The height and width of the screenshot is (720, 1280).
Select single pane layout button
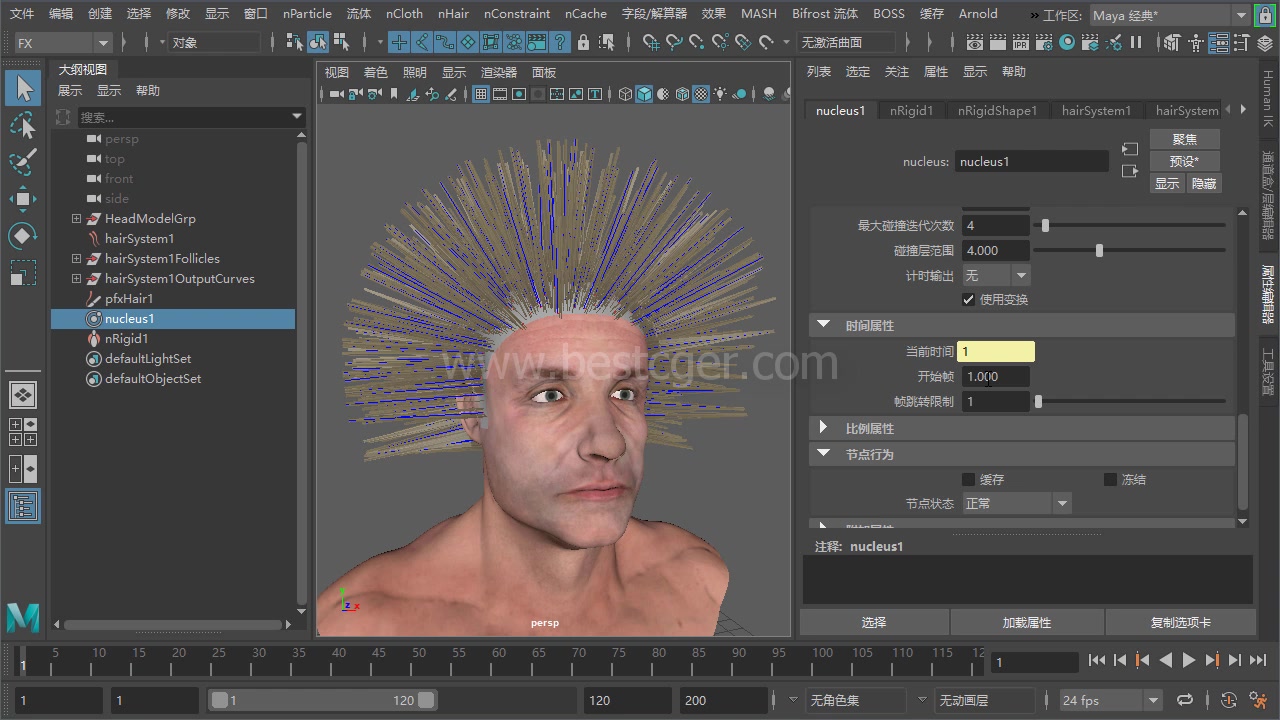point(23,394)
